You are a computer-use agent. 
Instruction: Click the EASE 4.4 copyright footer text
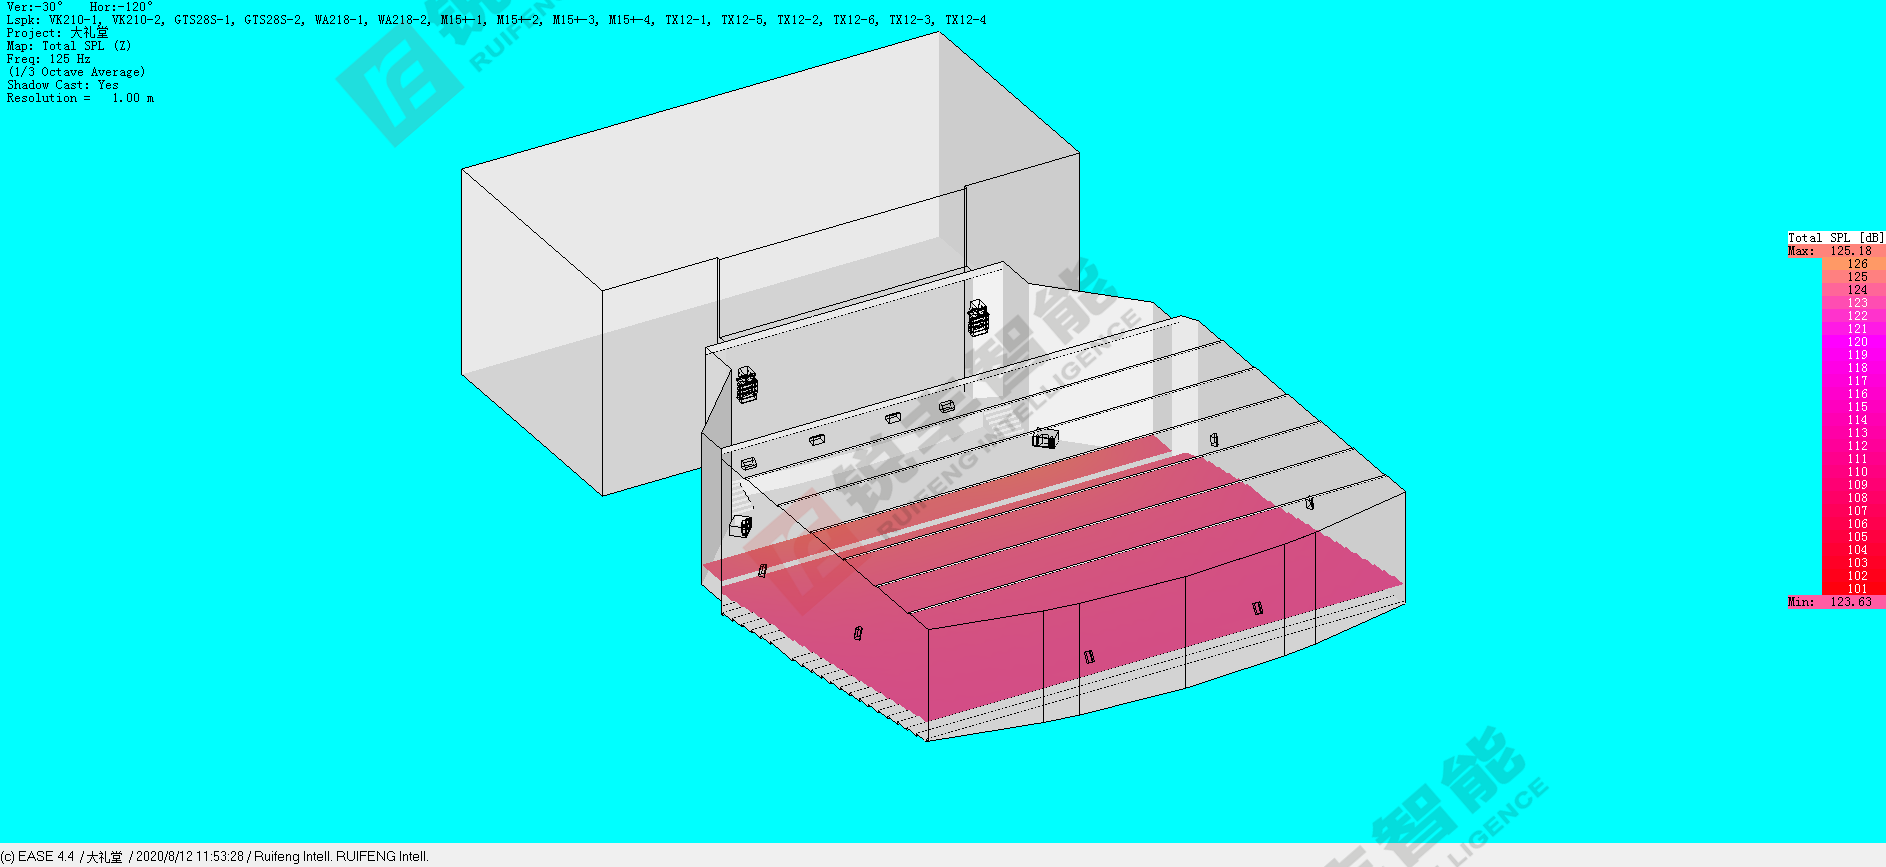pyautogui.click(x=215, y=856)
